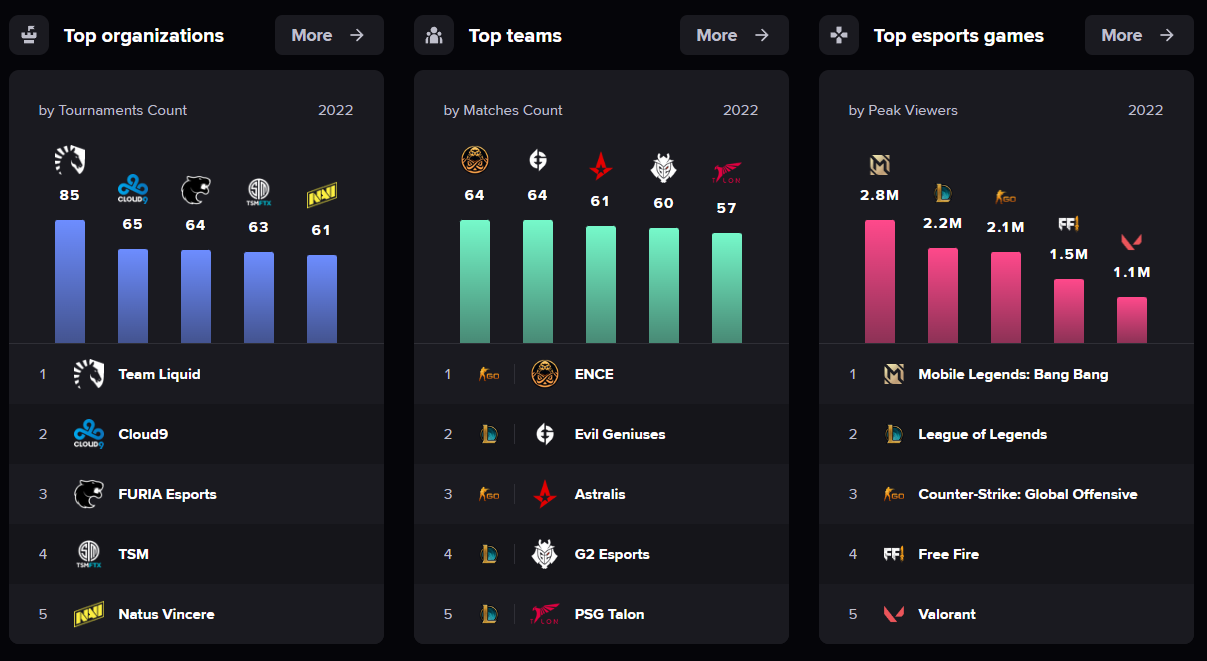1207x661 pixels.
Task: Open More for Top organizations
Action: pyautogui.click(x=329, y=34)
